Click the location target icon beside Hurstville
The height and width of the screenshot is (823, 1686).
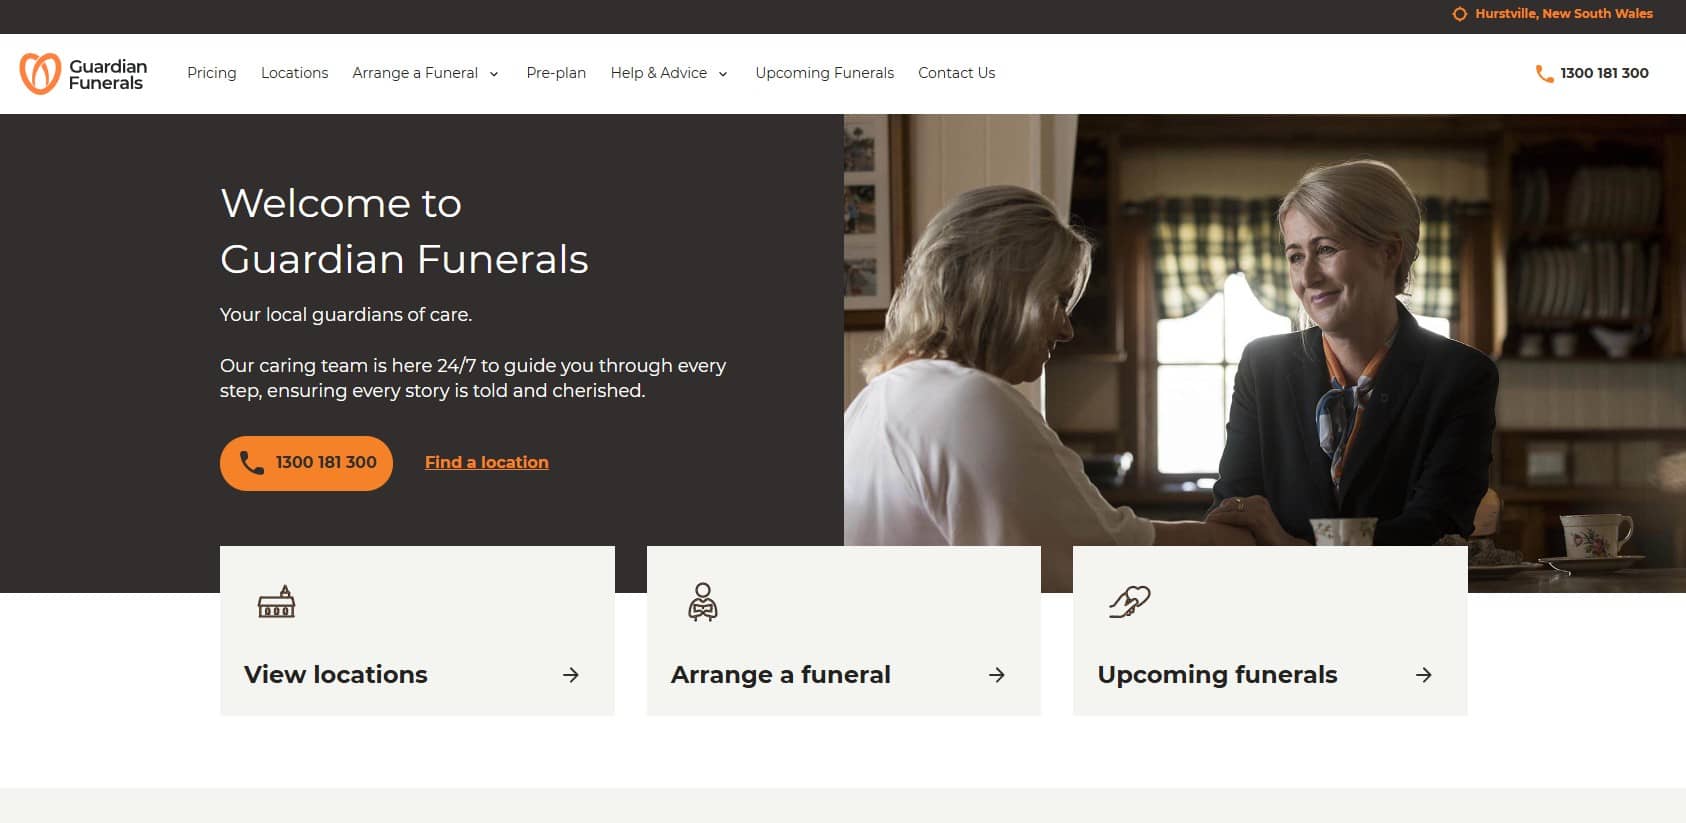[x=1460, y=14]
